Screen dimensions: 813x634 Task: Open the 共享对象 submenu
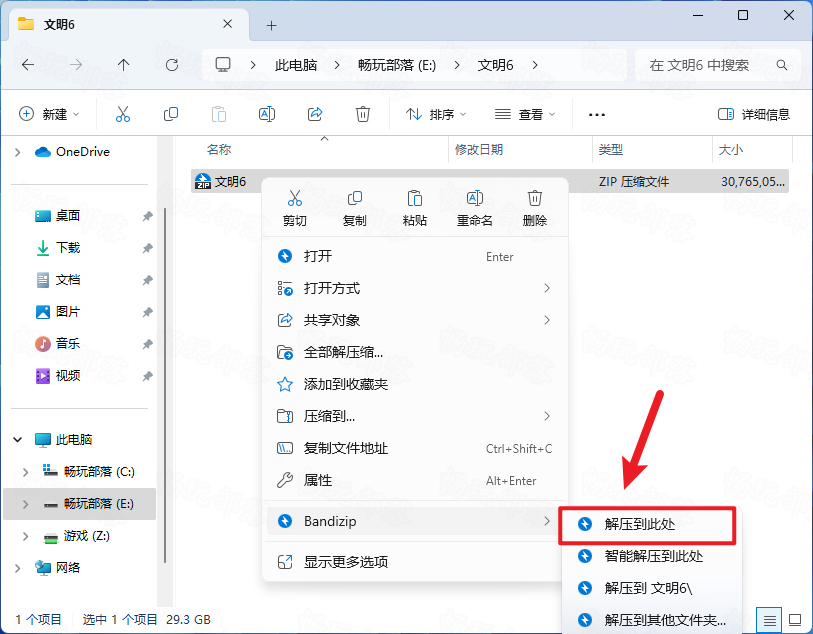(415, 320)
